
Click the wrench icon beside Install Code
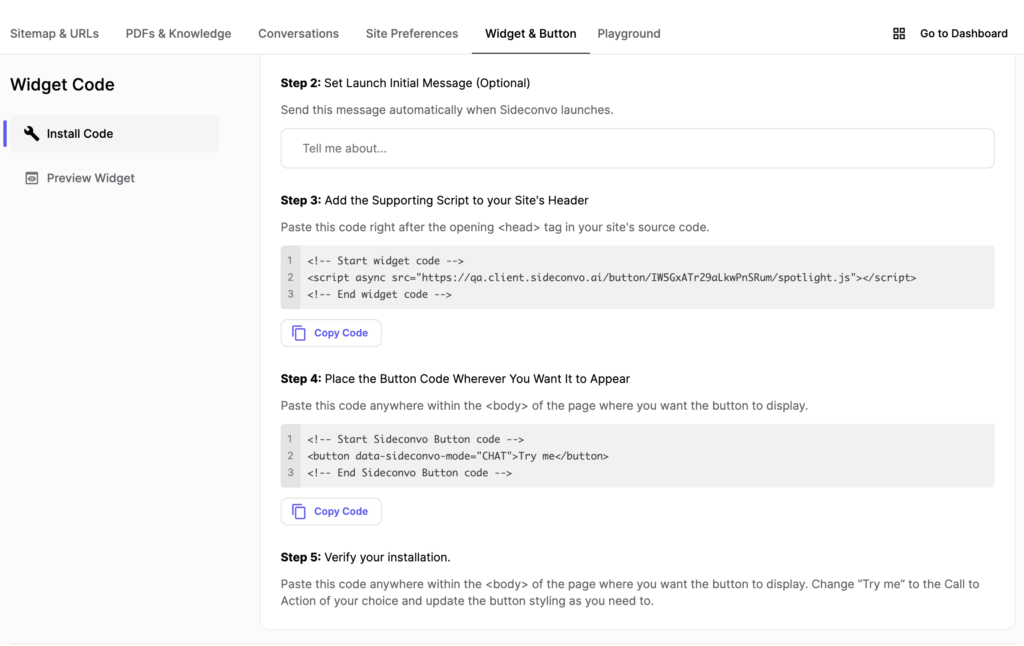point(32,134)
